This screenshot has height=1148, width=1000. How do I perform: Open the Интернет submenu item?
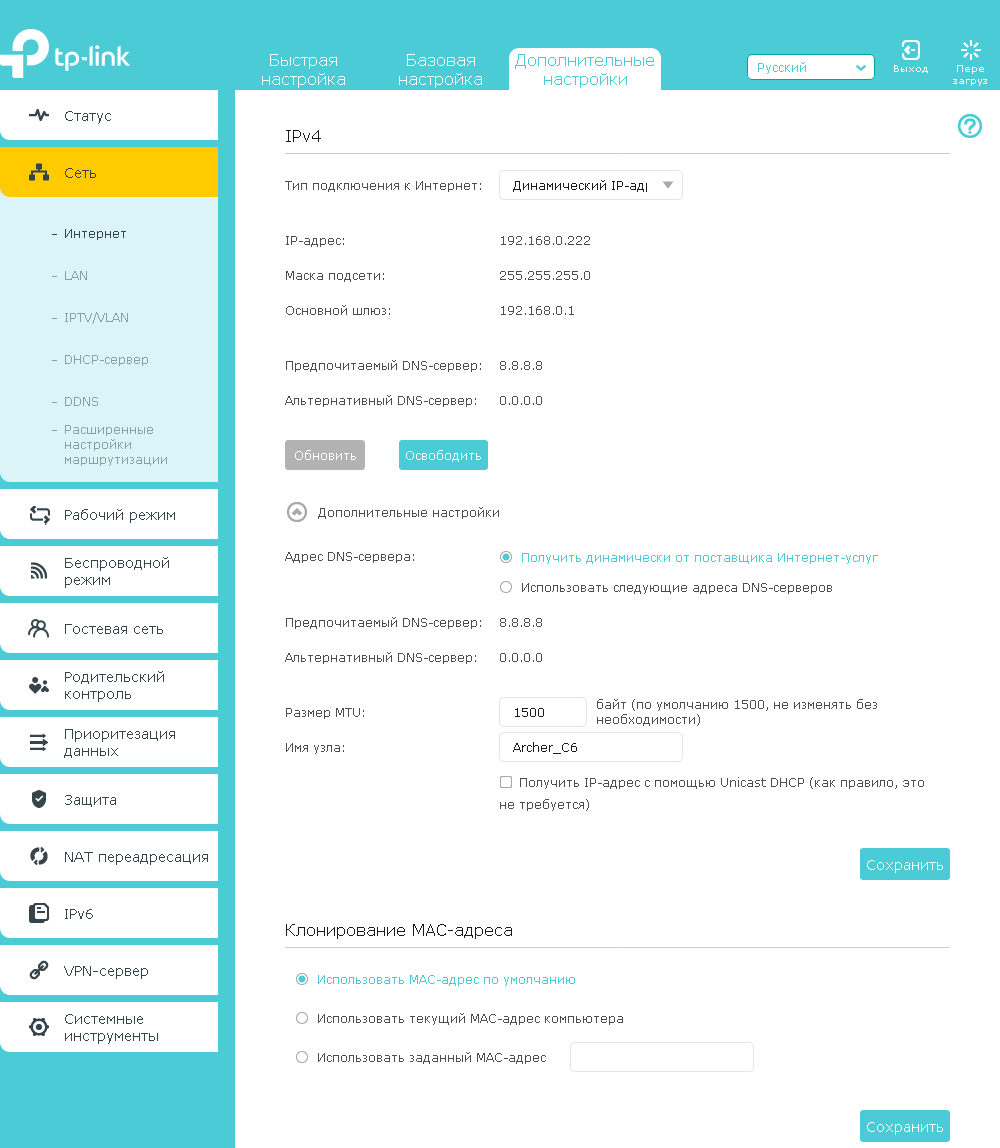(x=95, y=234)
